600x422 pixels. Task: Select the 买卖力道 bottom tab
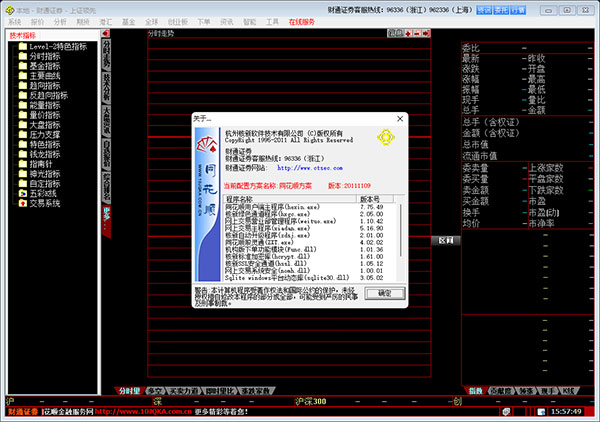[184, 391]
